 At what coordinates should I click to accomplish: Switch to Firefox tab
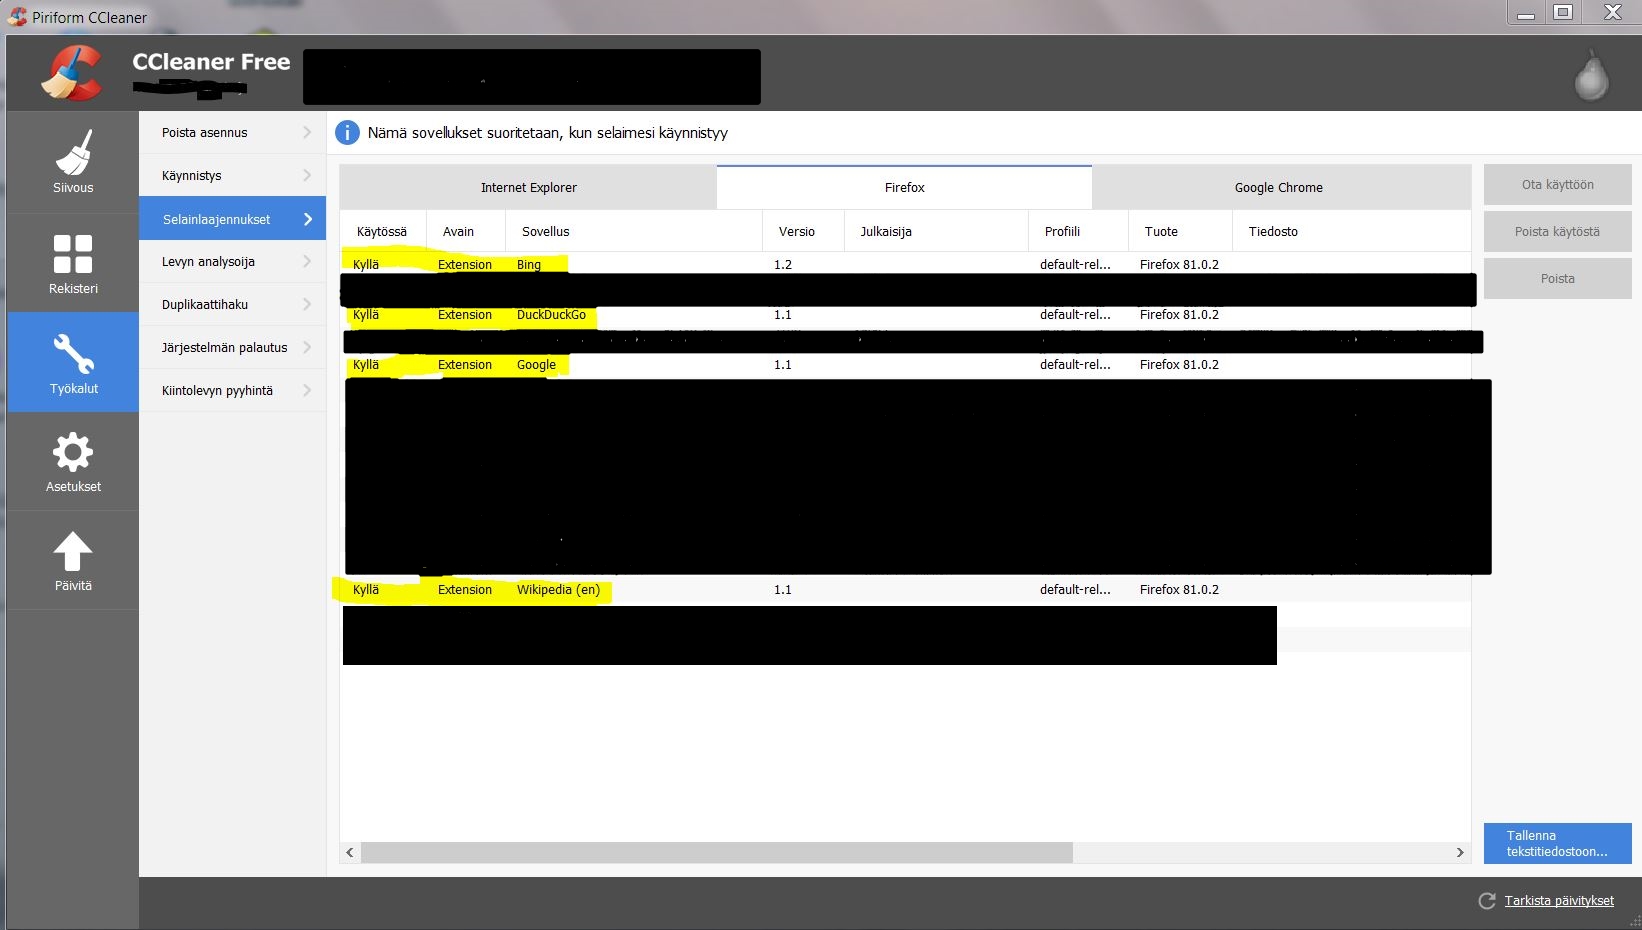904,187
